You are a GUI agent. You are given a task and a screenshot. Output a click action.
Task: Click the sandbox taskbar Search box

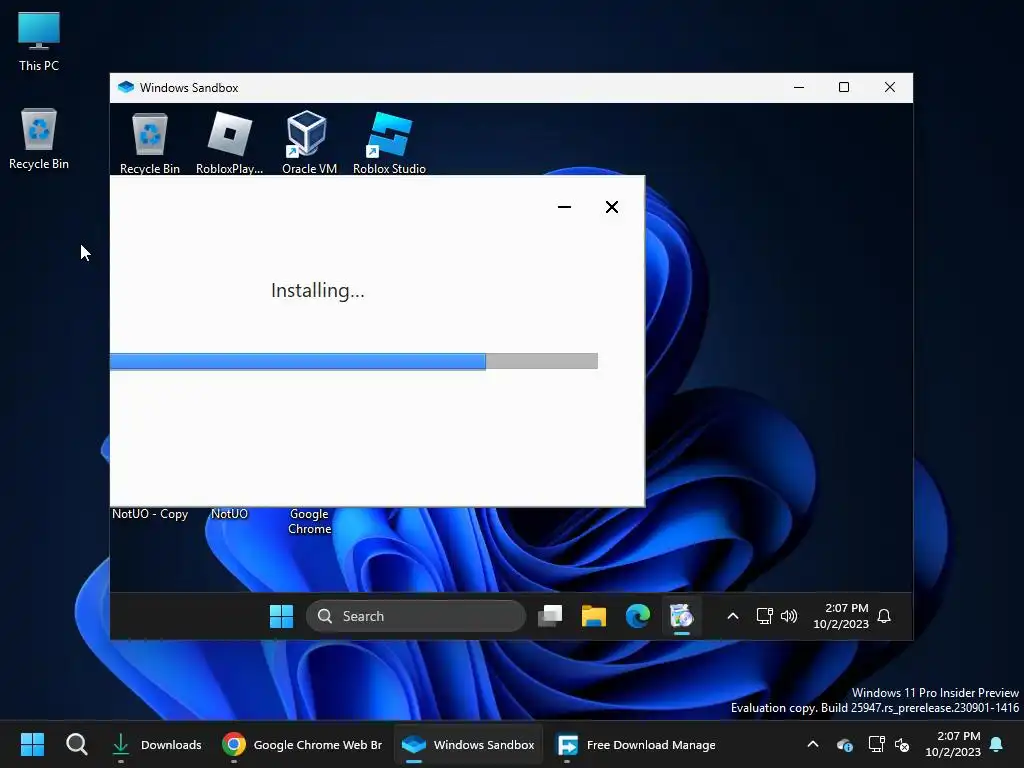click(x=415, y=616)
